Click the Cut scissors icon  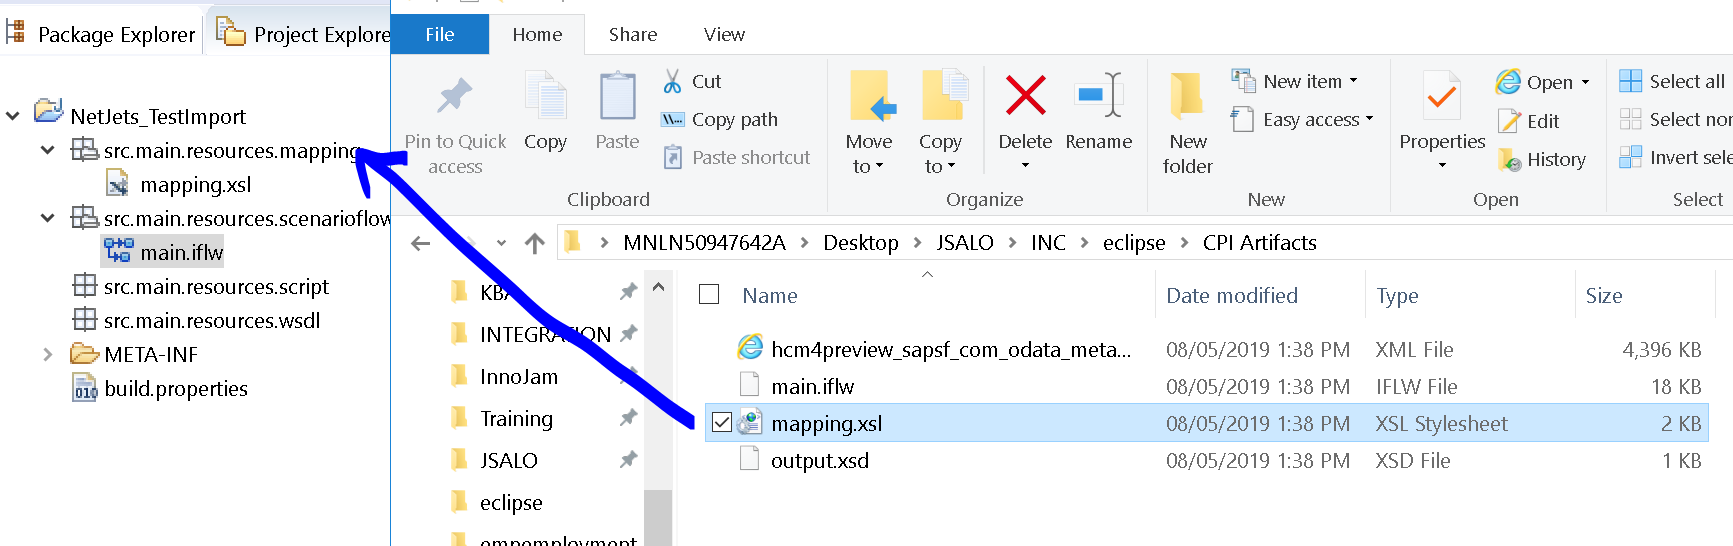pos(672,81)
